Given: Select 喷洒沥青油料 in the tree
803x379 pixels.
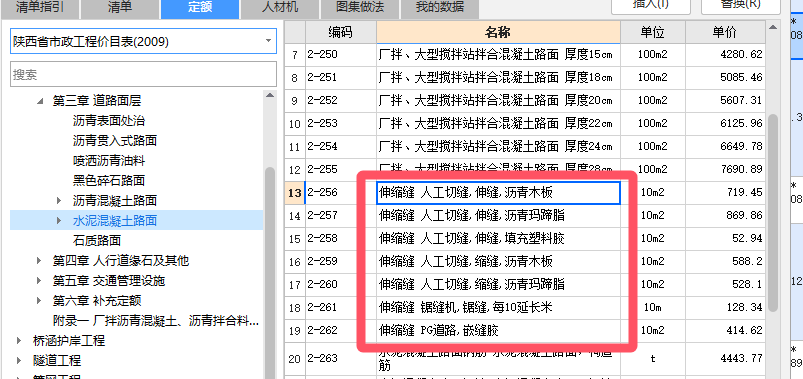Looking at the screenshot, I should click(x=109, y=161).
